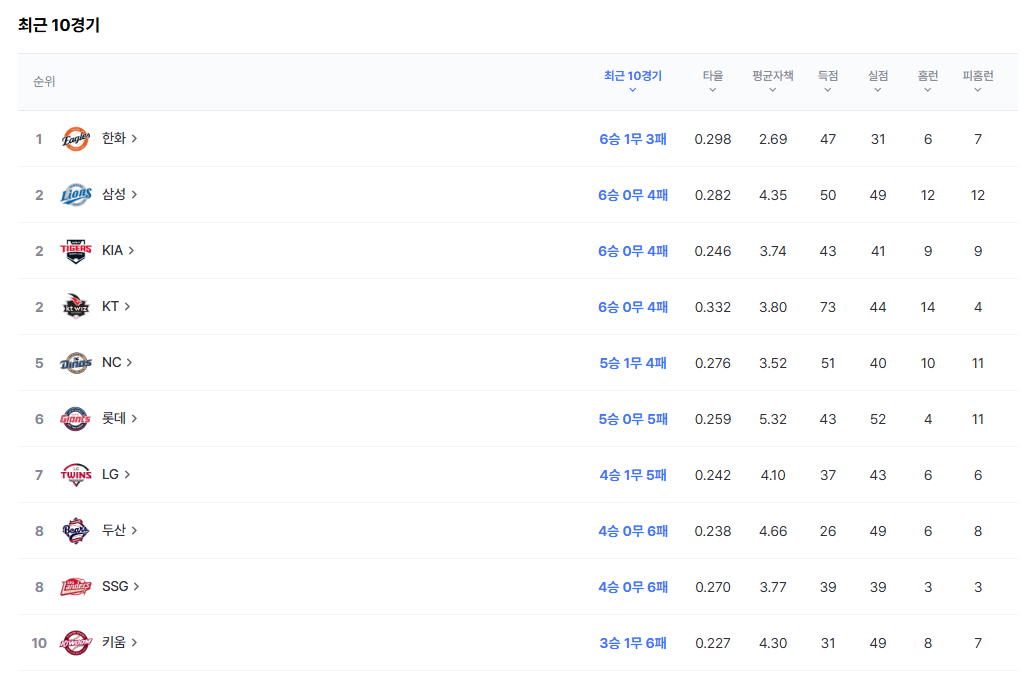Select 키움's batting average 0.227
The image size is (1031, 680).
pos(713,643)
